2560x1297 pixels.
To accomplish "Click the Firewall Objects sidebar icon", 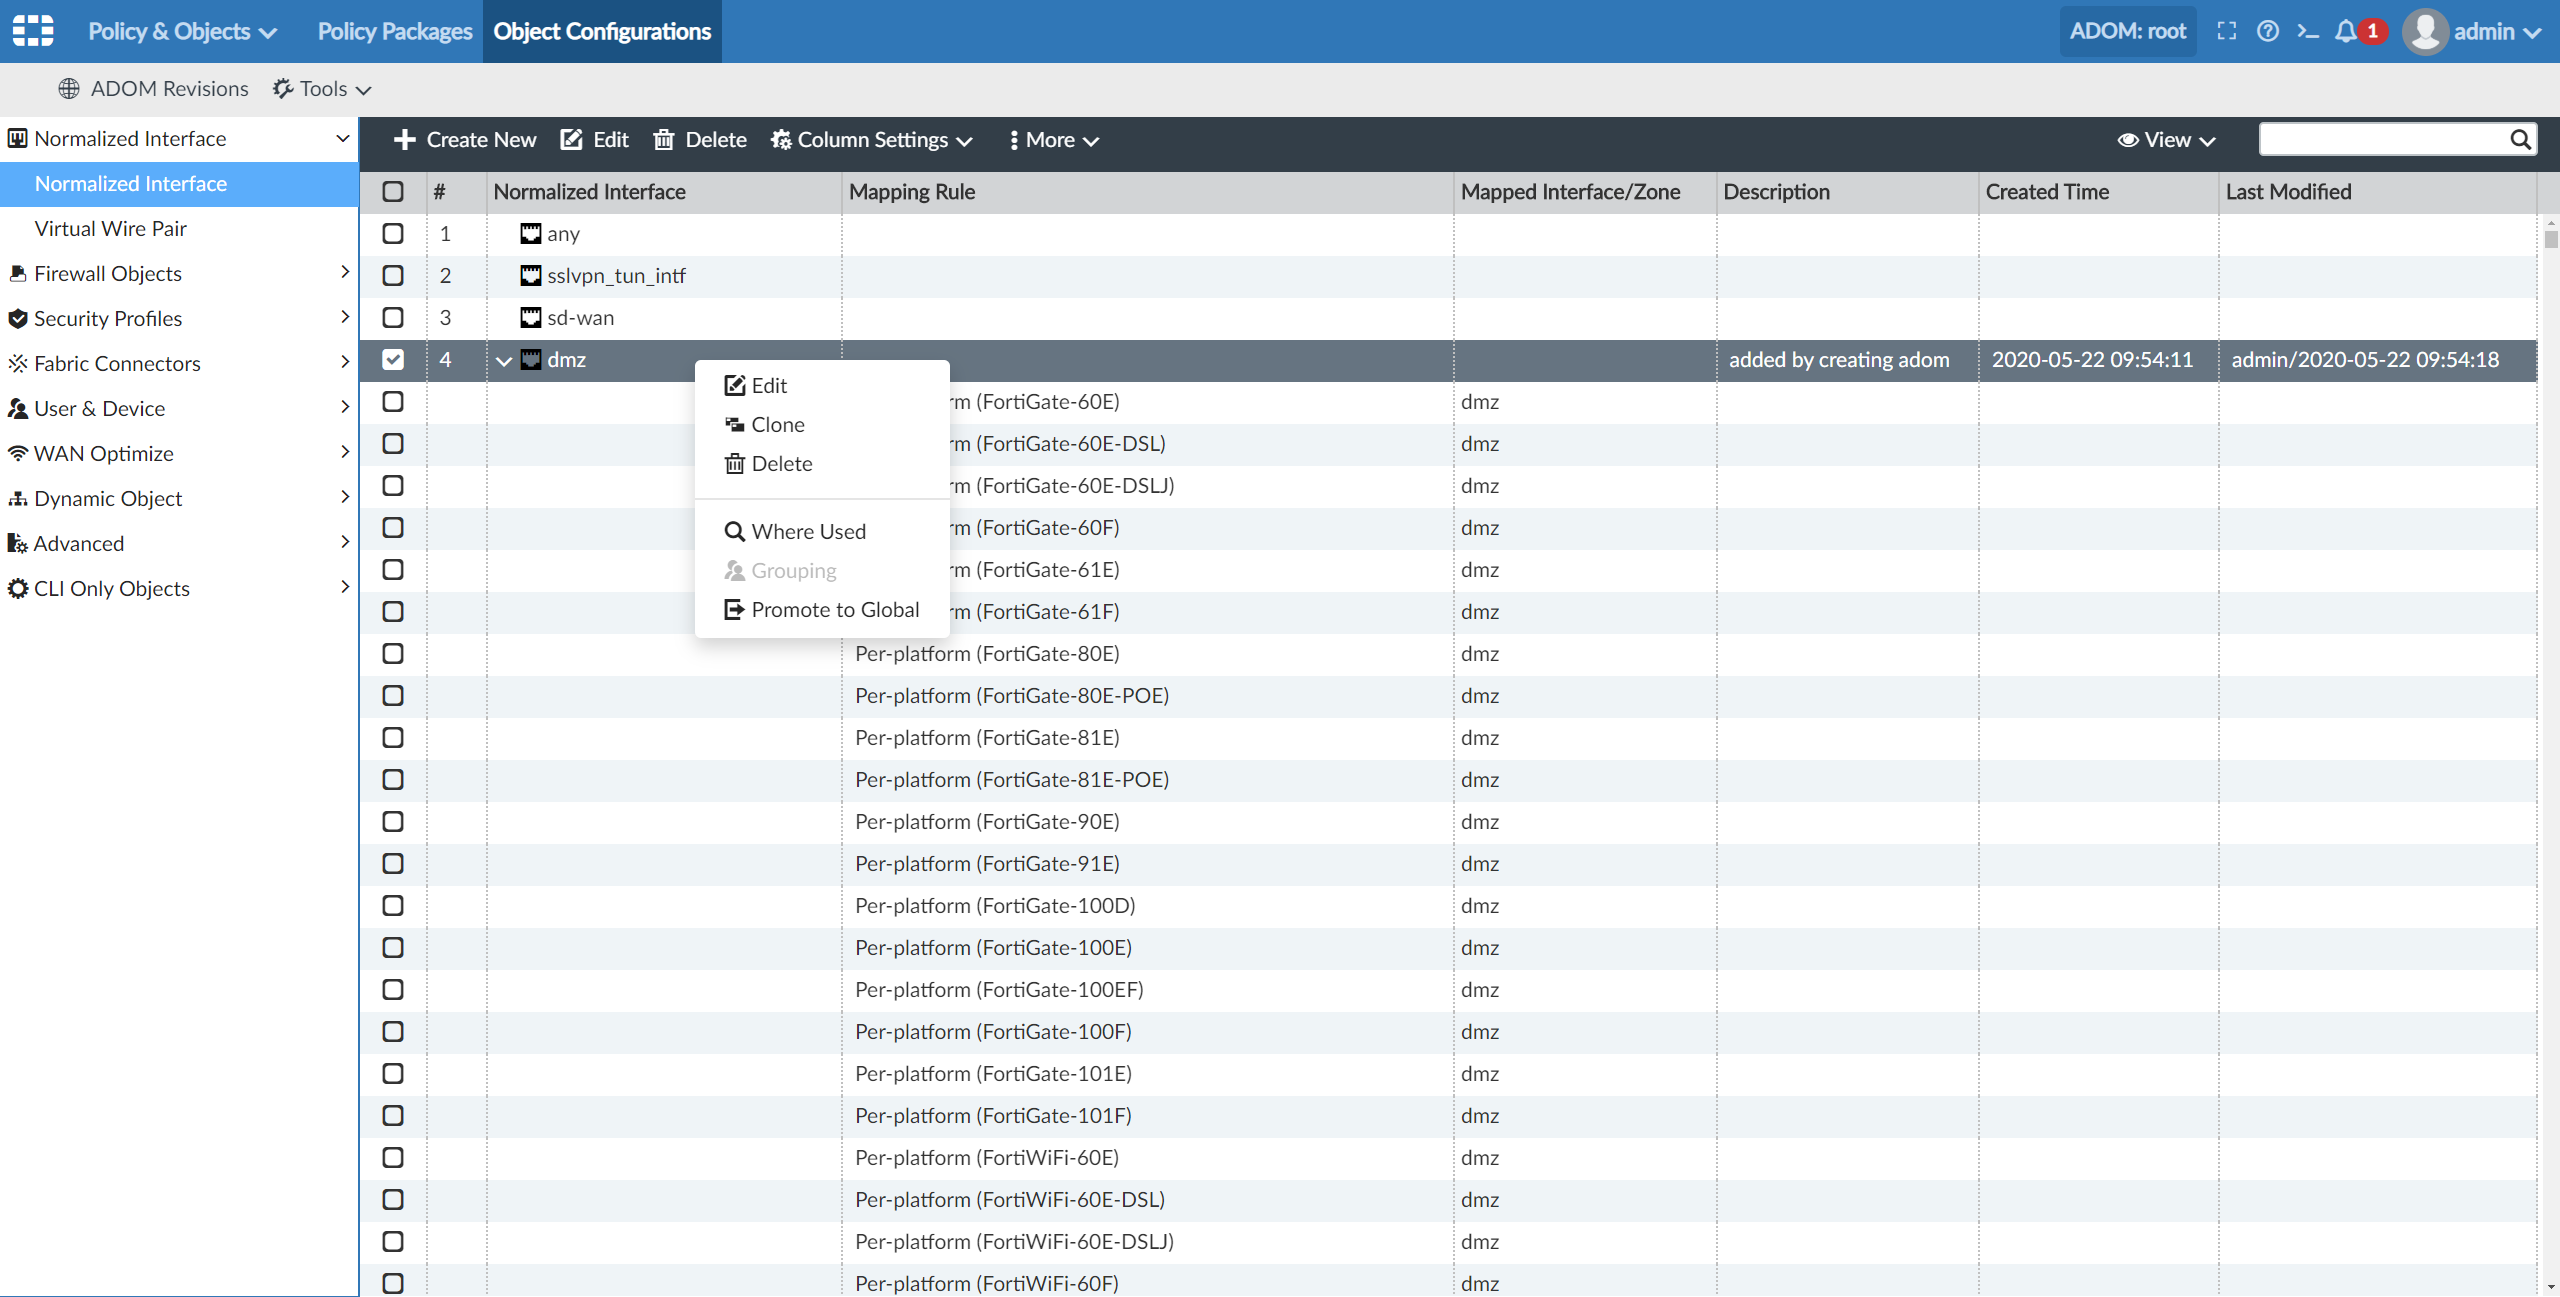I will point(18,273).
